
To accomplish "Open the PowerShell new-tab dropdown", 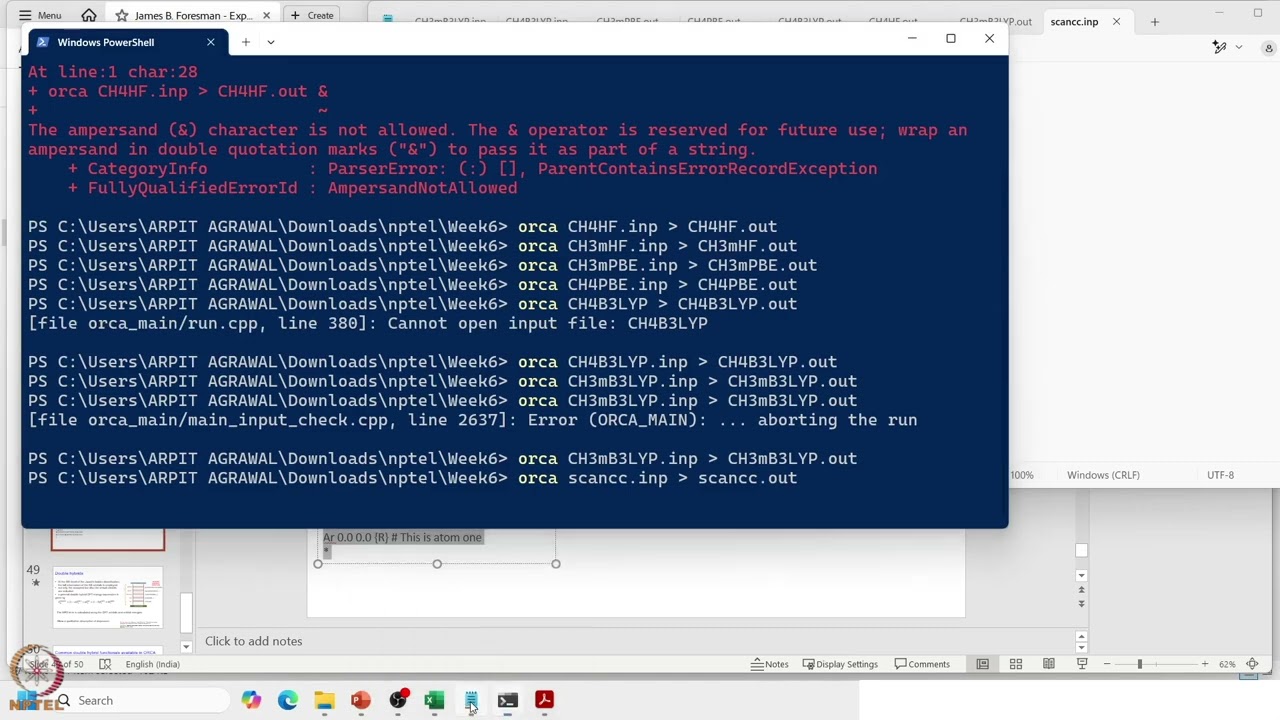I will [270, 42].
